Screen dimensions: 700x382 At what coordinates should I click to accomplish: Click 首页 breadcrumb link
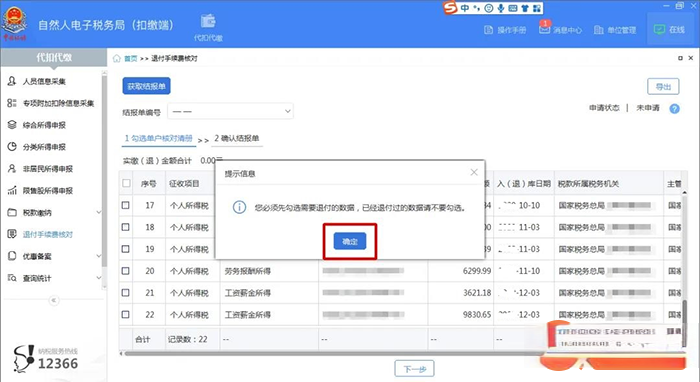(130, 58)
